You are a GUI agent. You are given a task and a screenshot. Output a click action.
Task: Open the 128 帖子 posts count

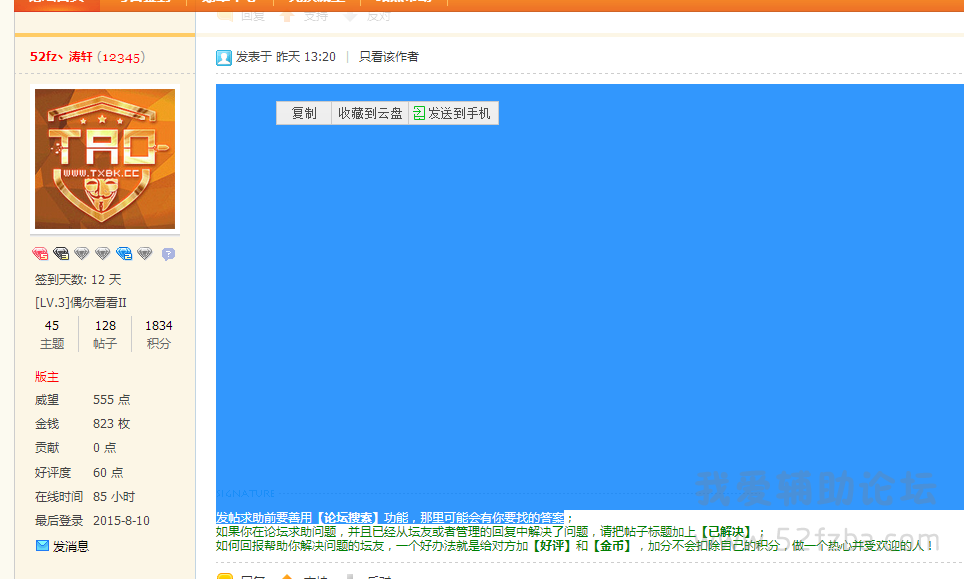[105, 334]
